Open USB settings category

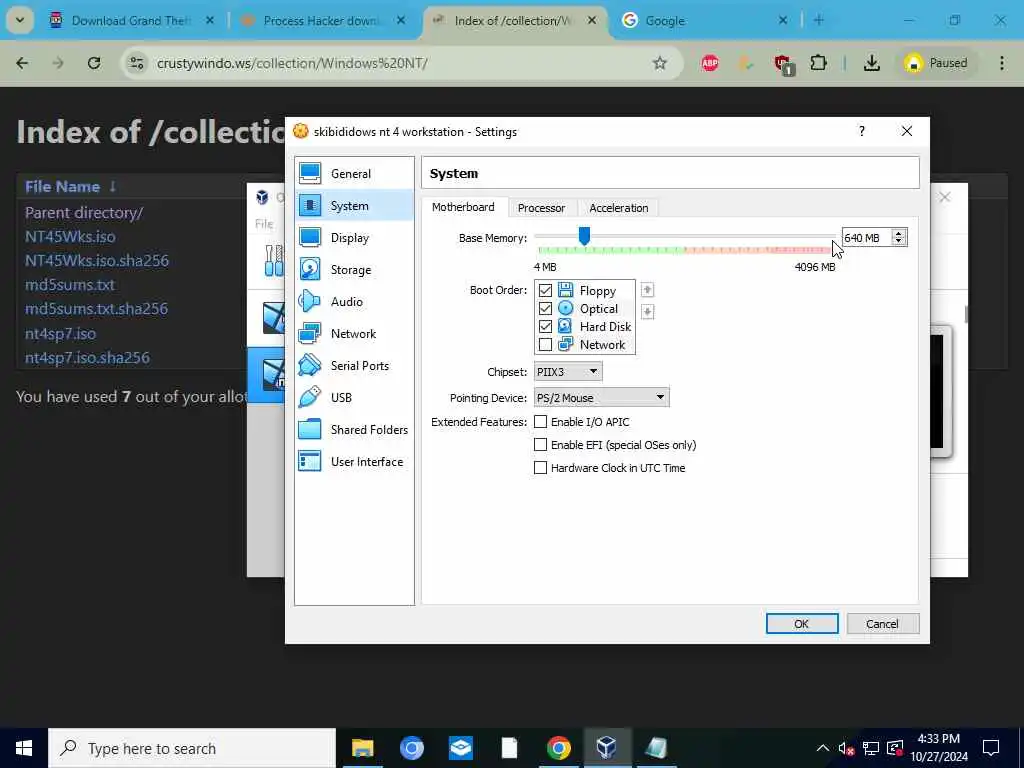pos(354,398)
